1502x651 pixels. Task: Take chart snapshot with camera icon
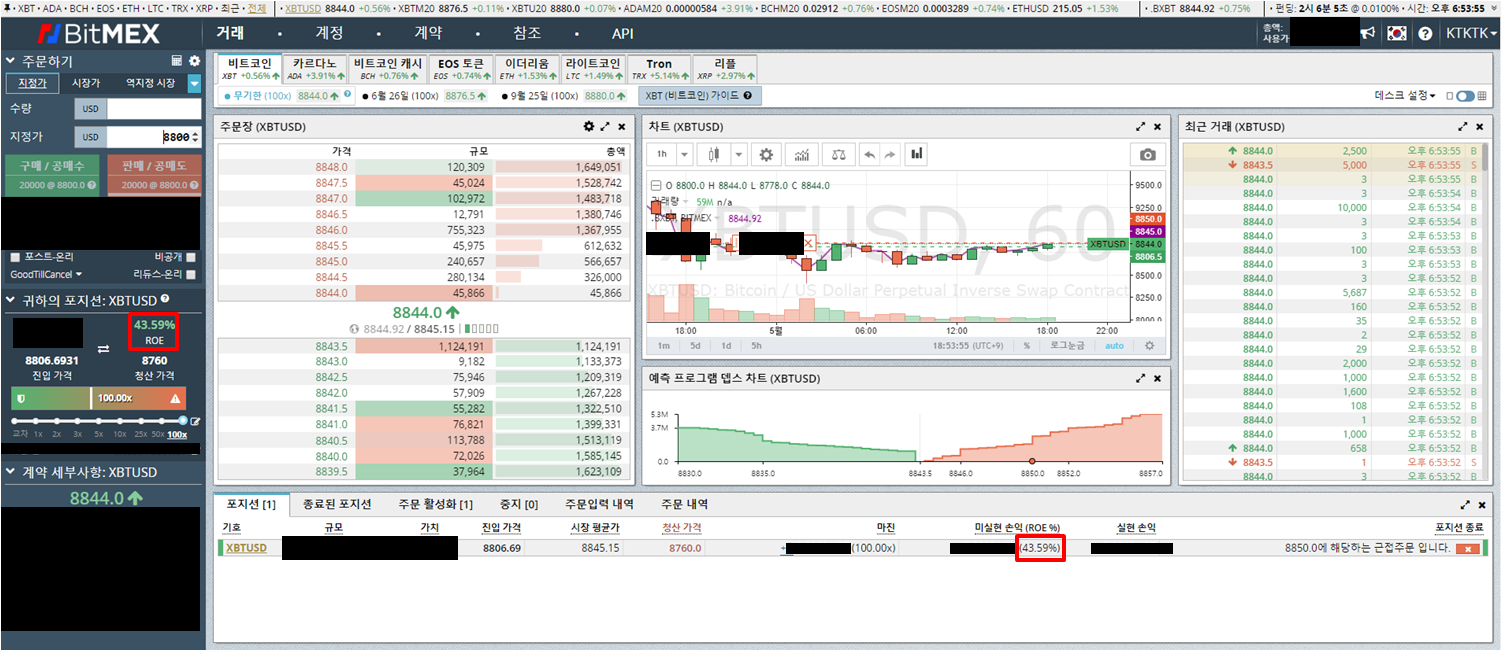pyautogui.click(x=1147, y=155)
